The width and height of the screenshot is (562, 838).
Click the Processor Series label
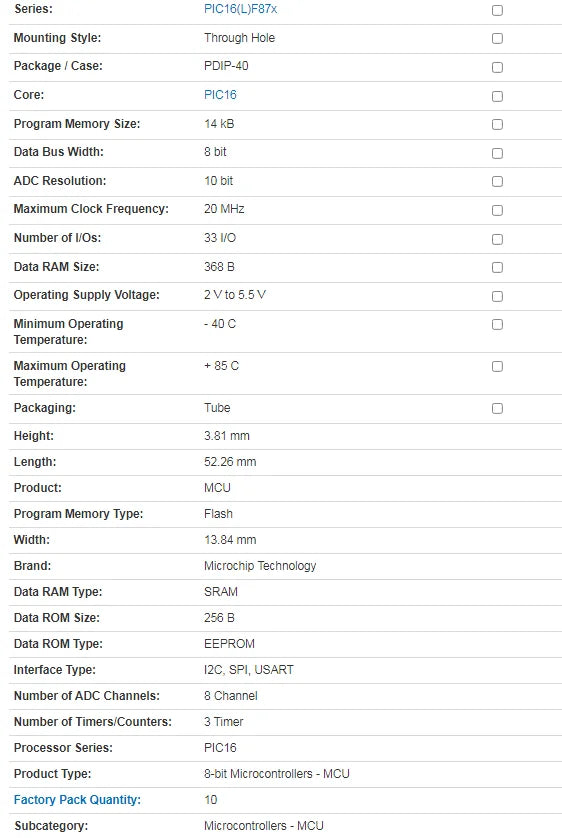coord(63,748)
